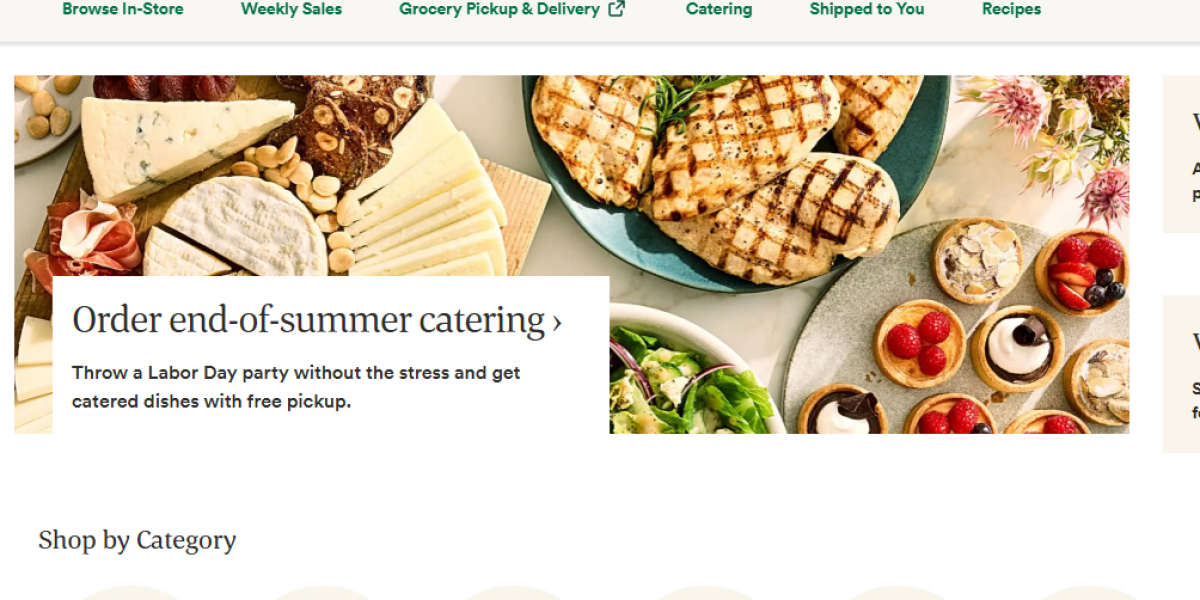The height and width of the screenshot is (600, 1200).
Task: Open the lower promo card cut off beside the banner
Action: (x=1181, y=374)
